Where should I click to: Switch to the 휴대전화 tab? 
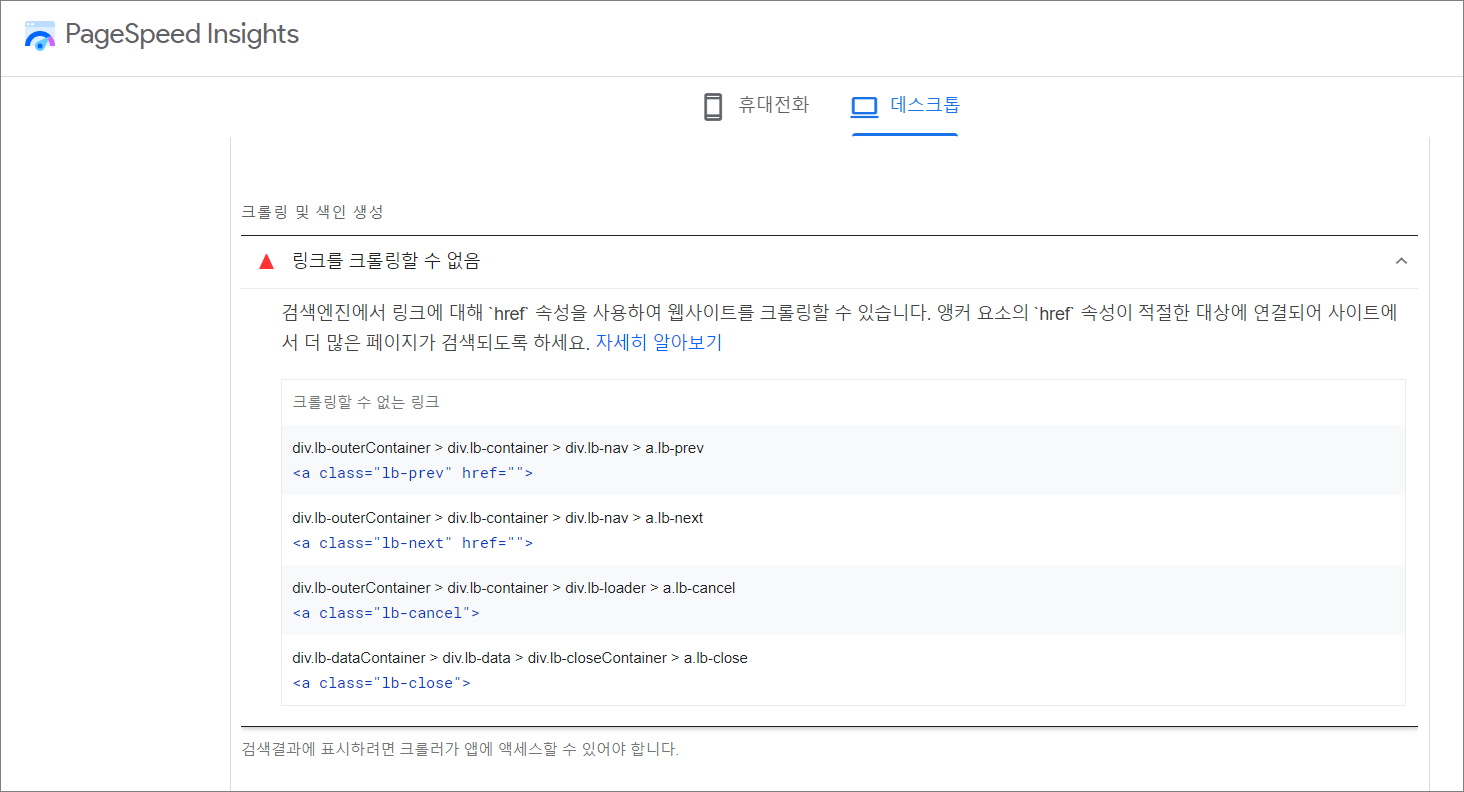(756, 106)
